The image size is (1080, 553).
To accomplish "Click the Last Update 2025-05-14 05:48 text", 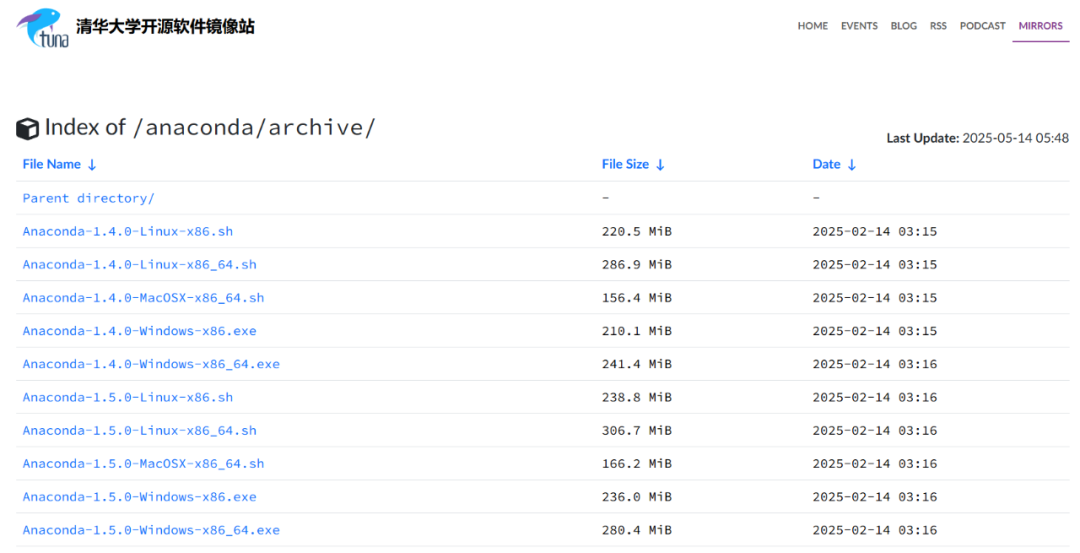I will point(977,138).
